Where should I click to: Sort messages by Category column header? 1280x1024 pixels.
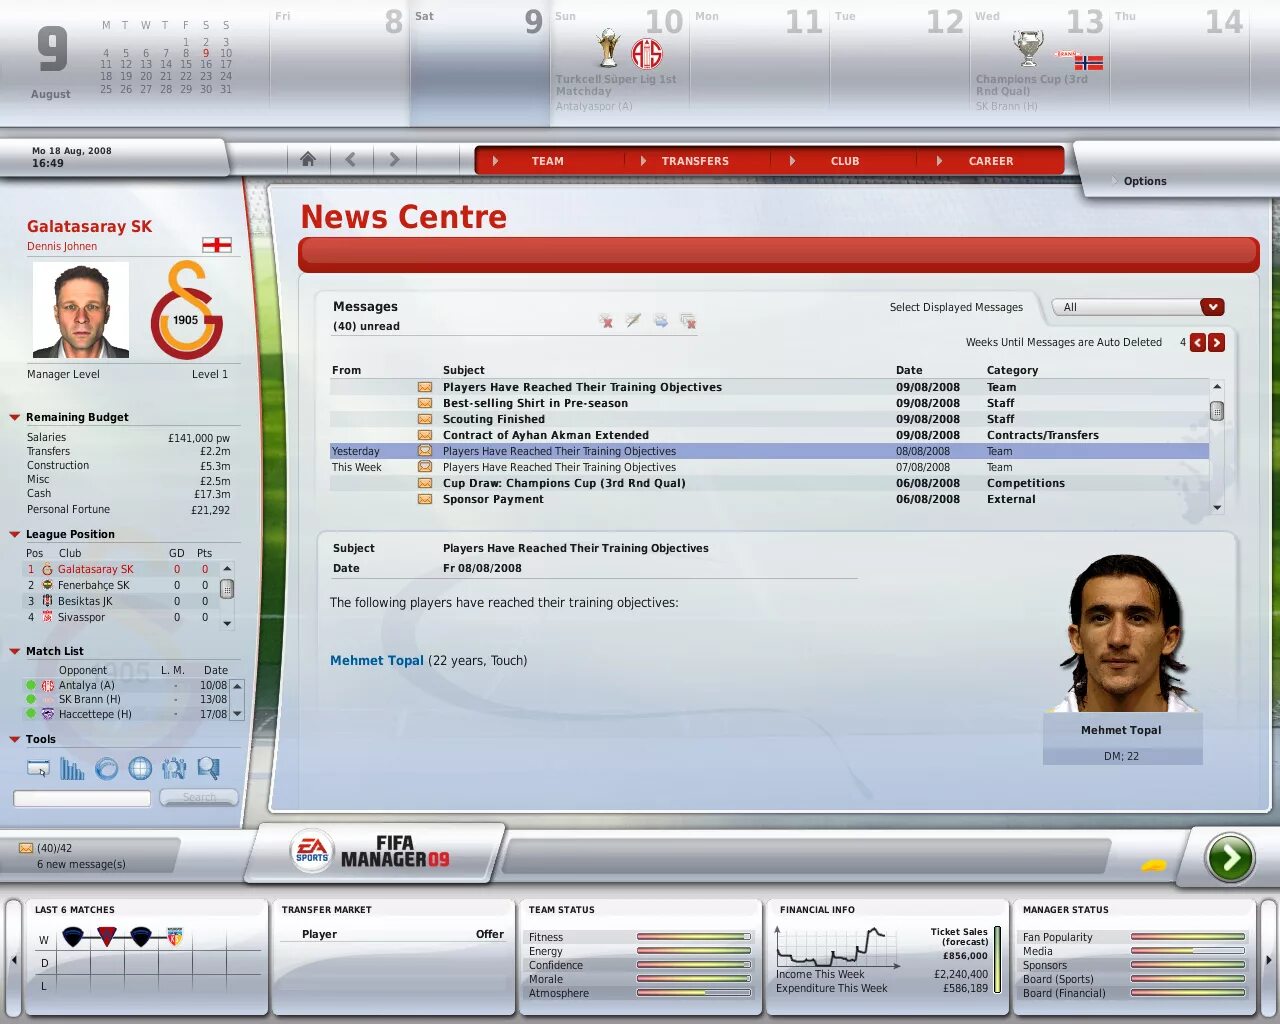(1012, 370)
